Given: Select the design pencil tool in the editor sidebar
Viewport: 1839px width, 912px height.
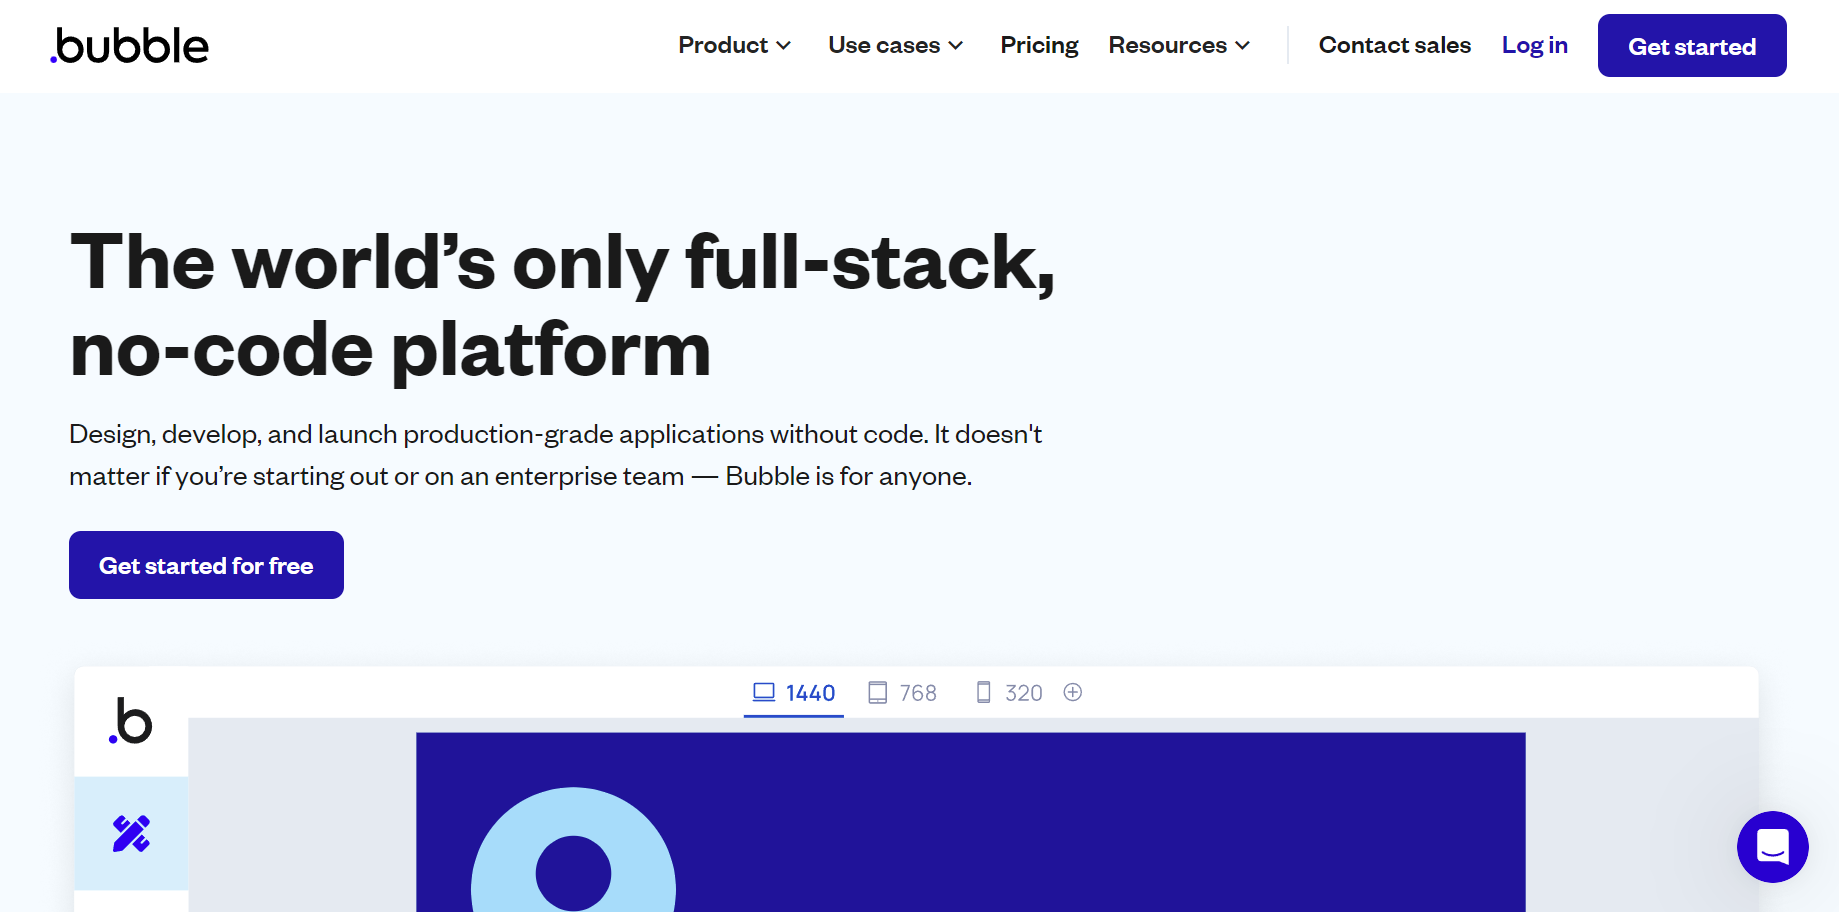Looking at the screenshot, I should click(x=130, y=832).
